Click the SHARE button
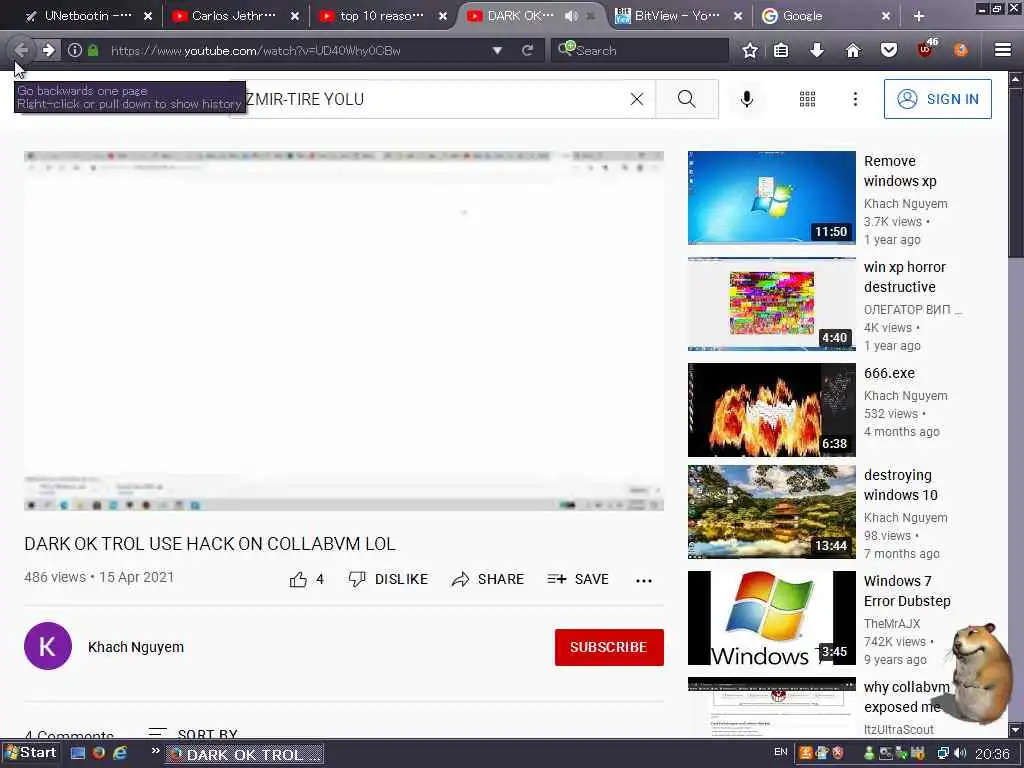Image resolution: width=1024 pixels, height=768 pixels. tap(488, 579)
